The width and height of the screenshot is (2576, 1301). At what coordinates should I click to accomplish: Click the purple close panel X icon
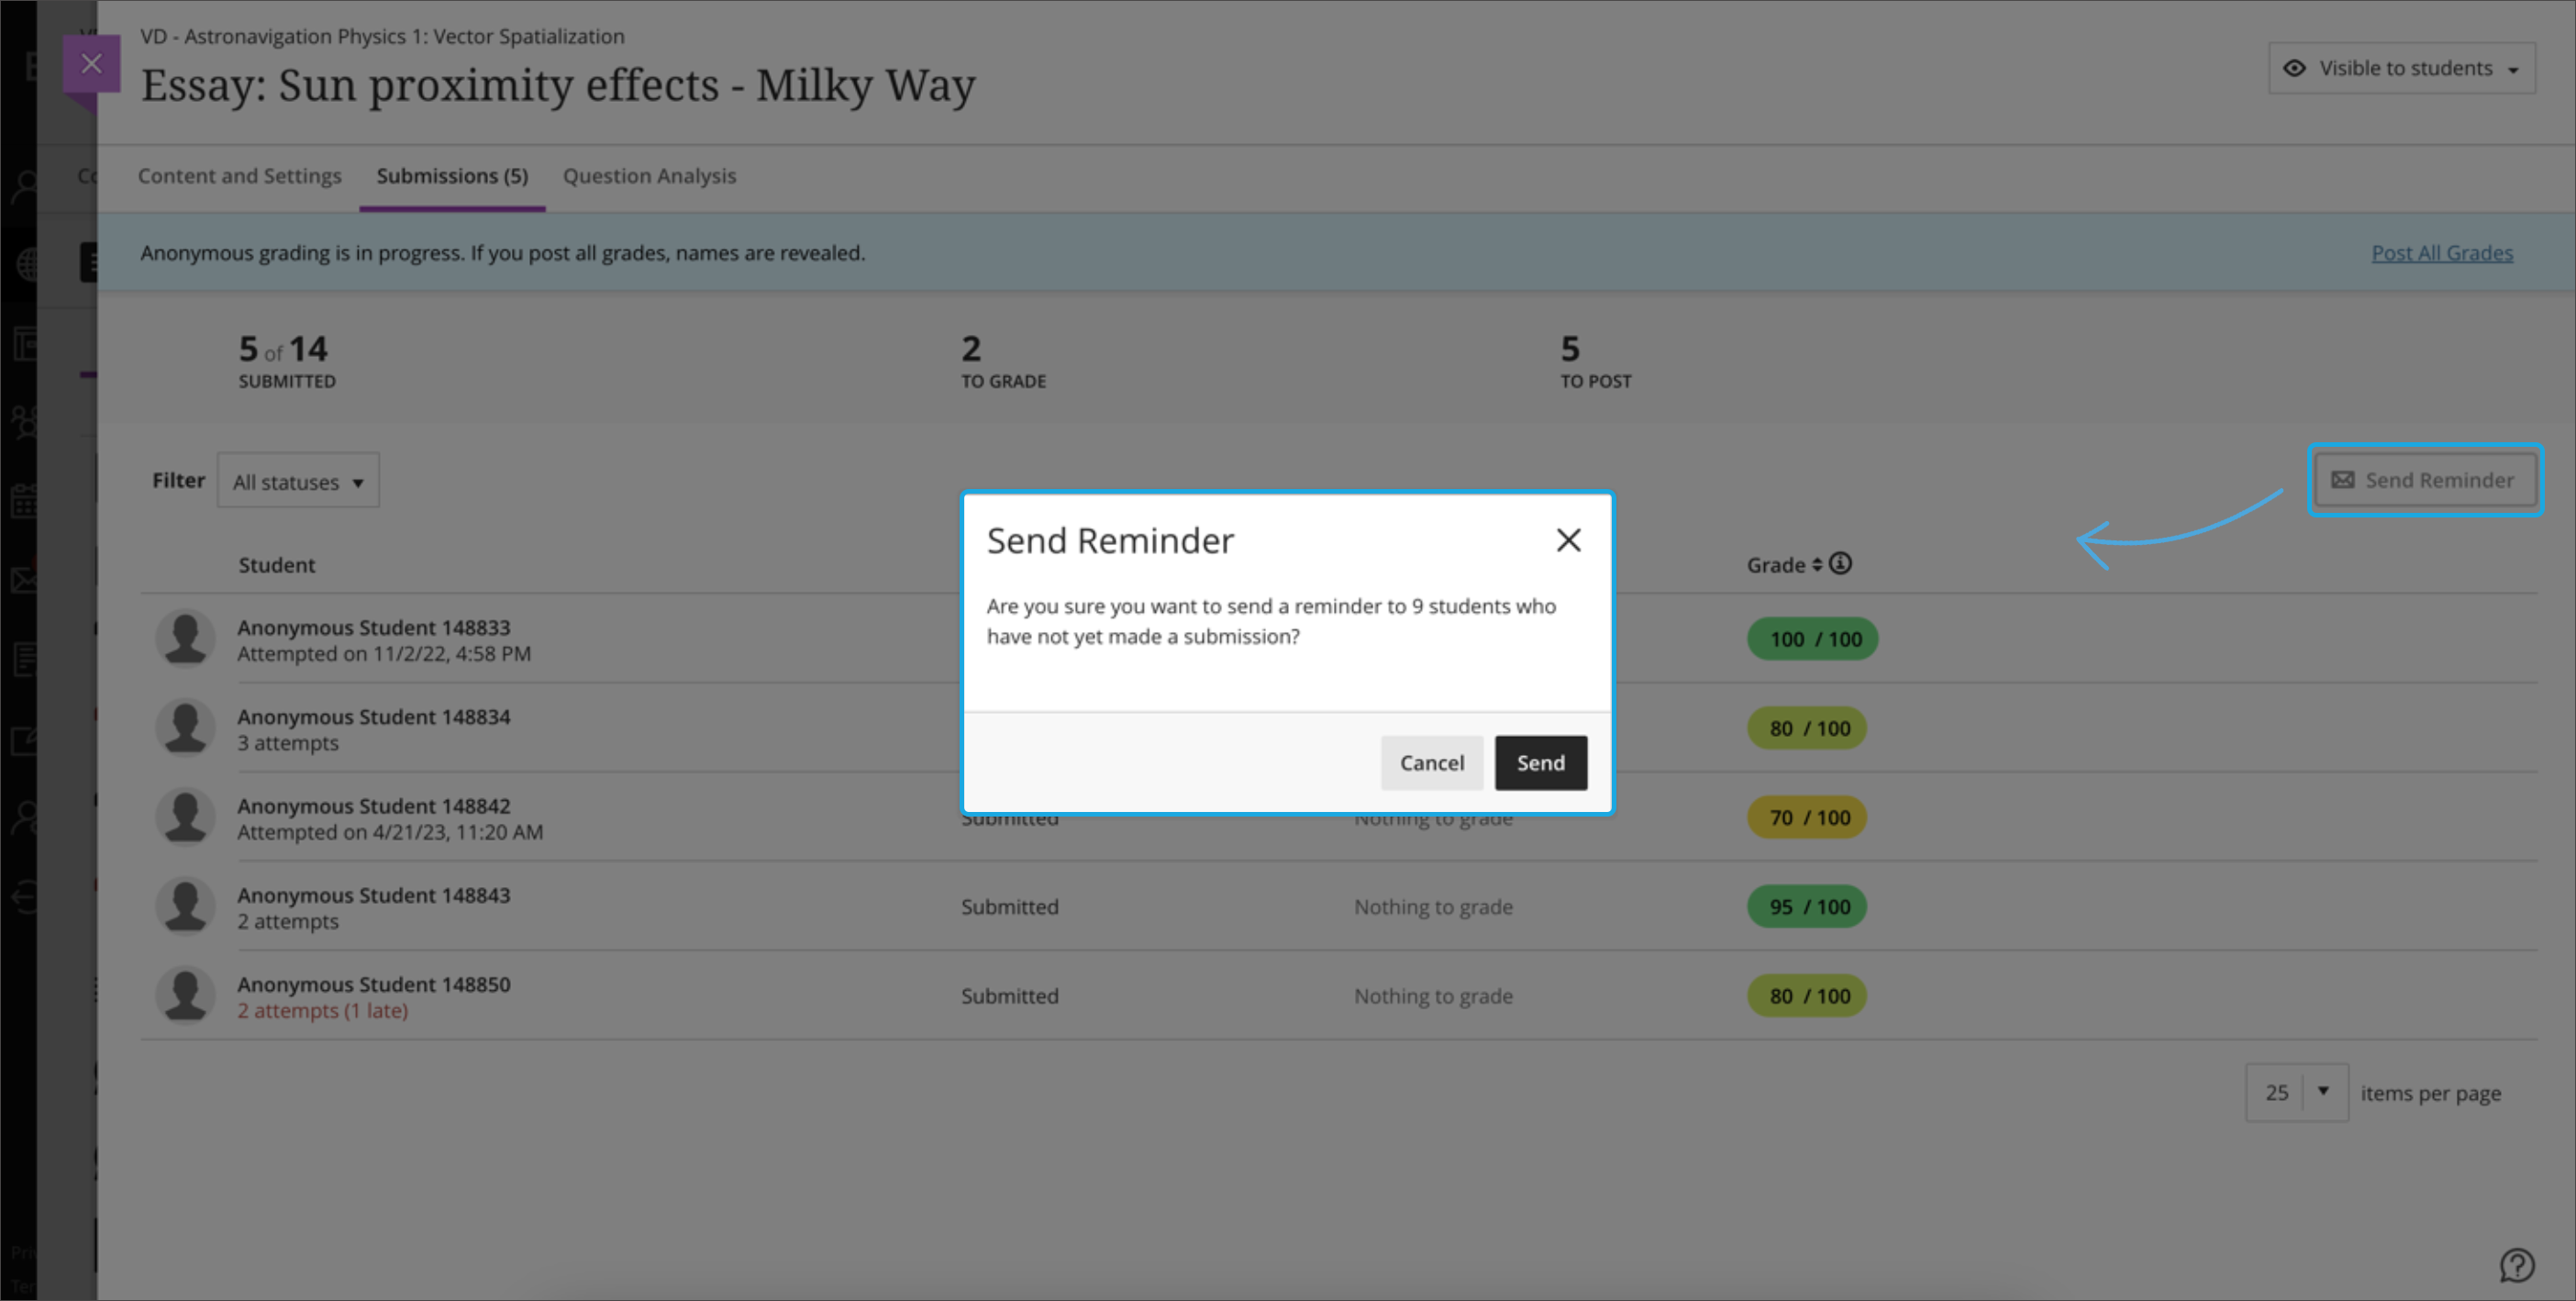tap(91, 64)
